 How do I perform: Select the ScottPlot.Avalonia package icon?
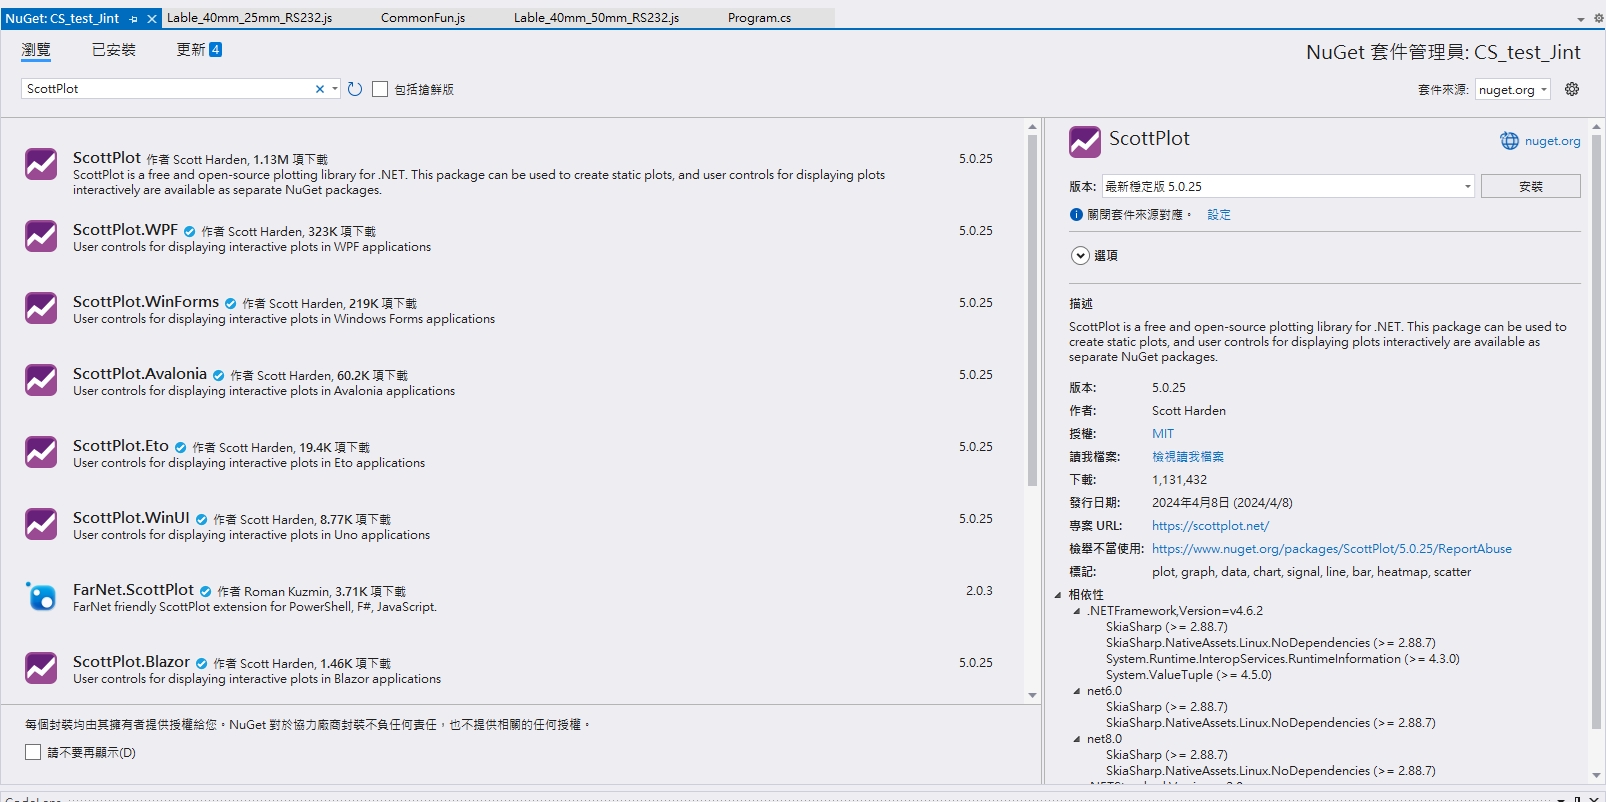41,380
